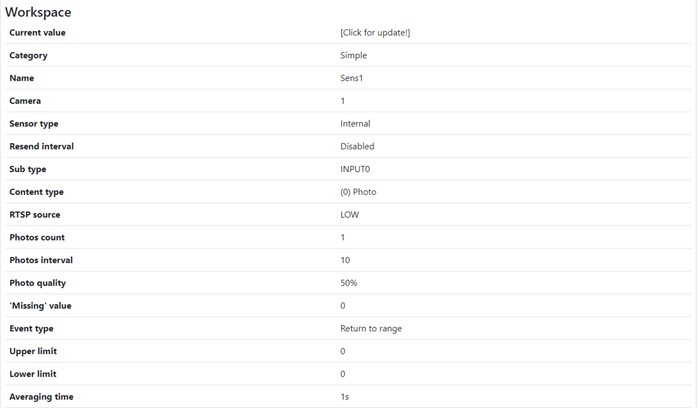Viewport: 698px width, 408px height.
Task: Click the 'Return to range' event type value
Action: tap(371, 328)
